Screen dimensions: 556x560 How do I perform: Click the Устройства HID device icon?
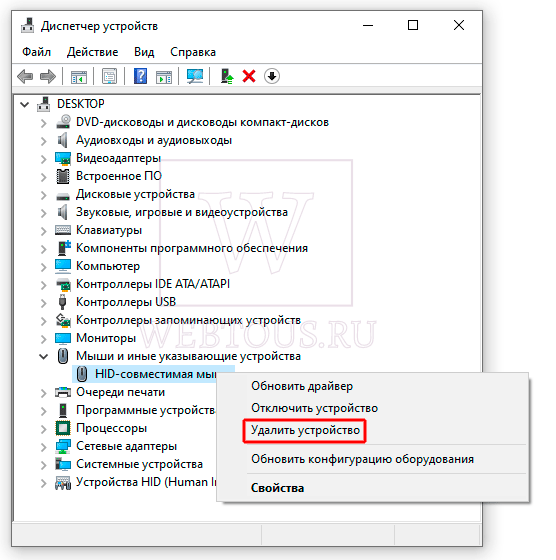click(x=63, y=482)
